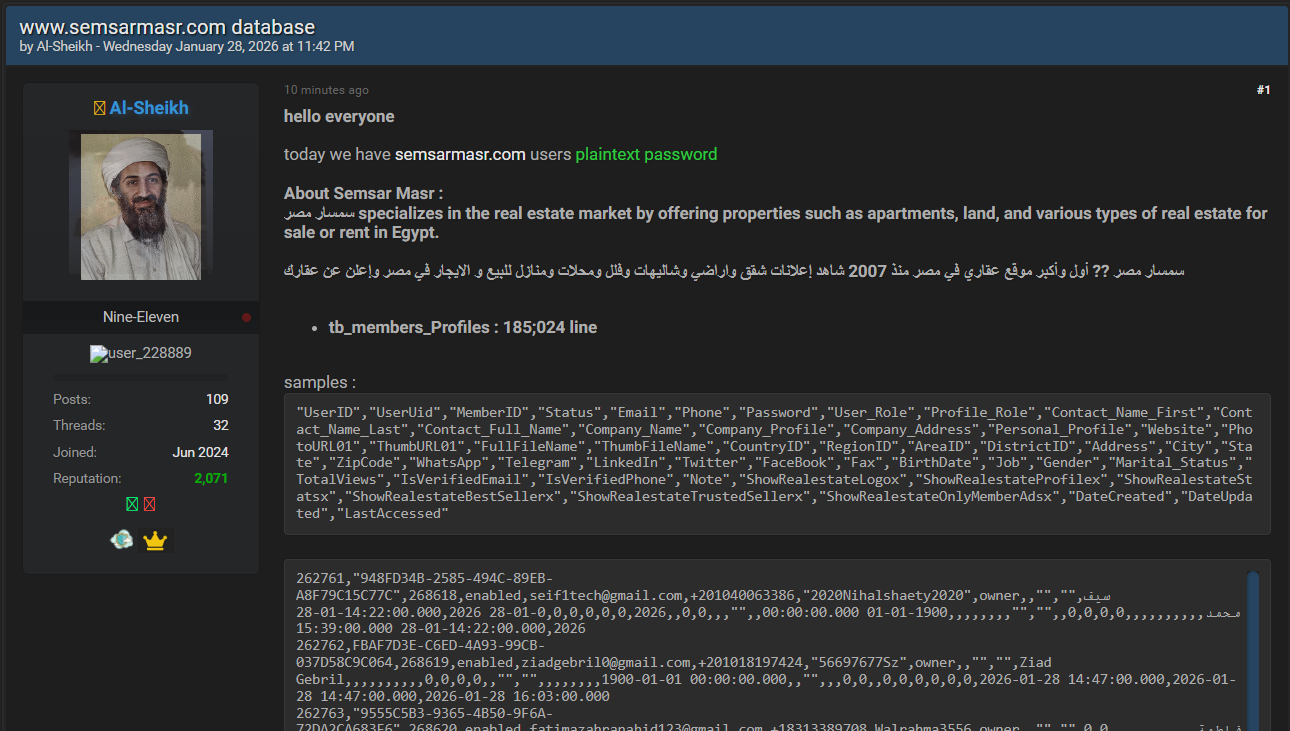Screen dimensions: 1290x731
Task: View the poster's 32 threads count
Action: (x=221, y=425)
